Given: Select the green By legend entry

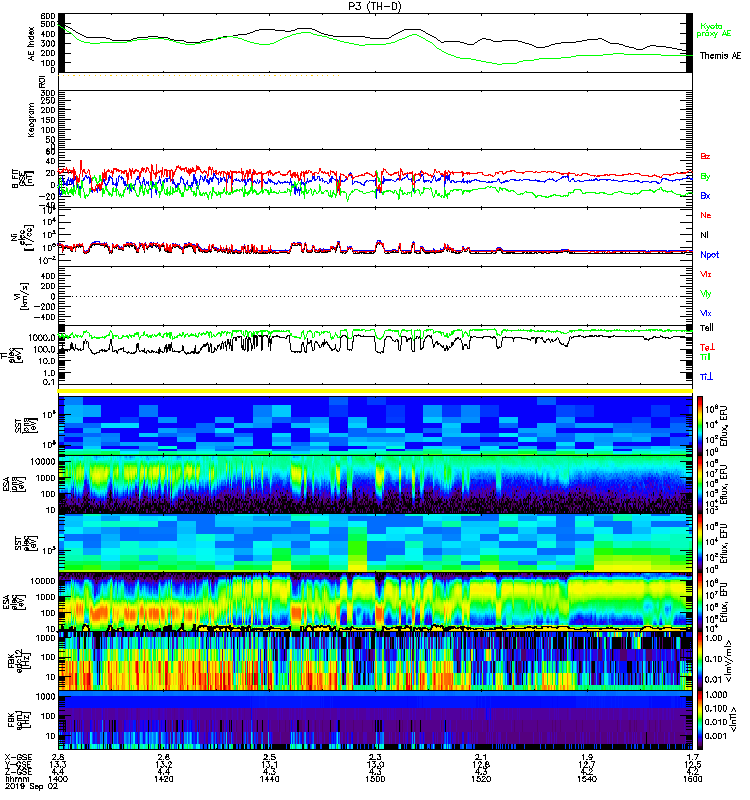Looking at the screenshot, I should (x=705, y=177).
